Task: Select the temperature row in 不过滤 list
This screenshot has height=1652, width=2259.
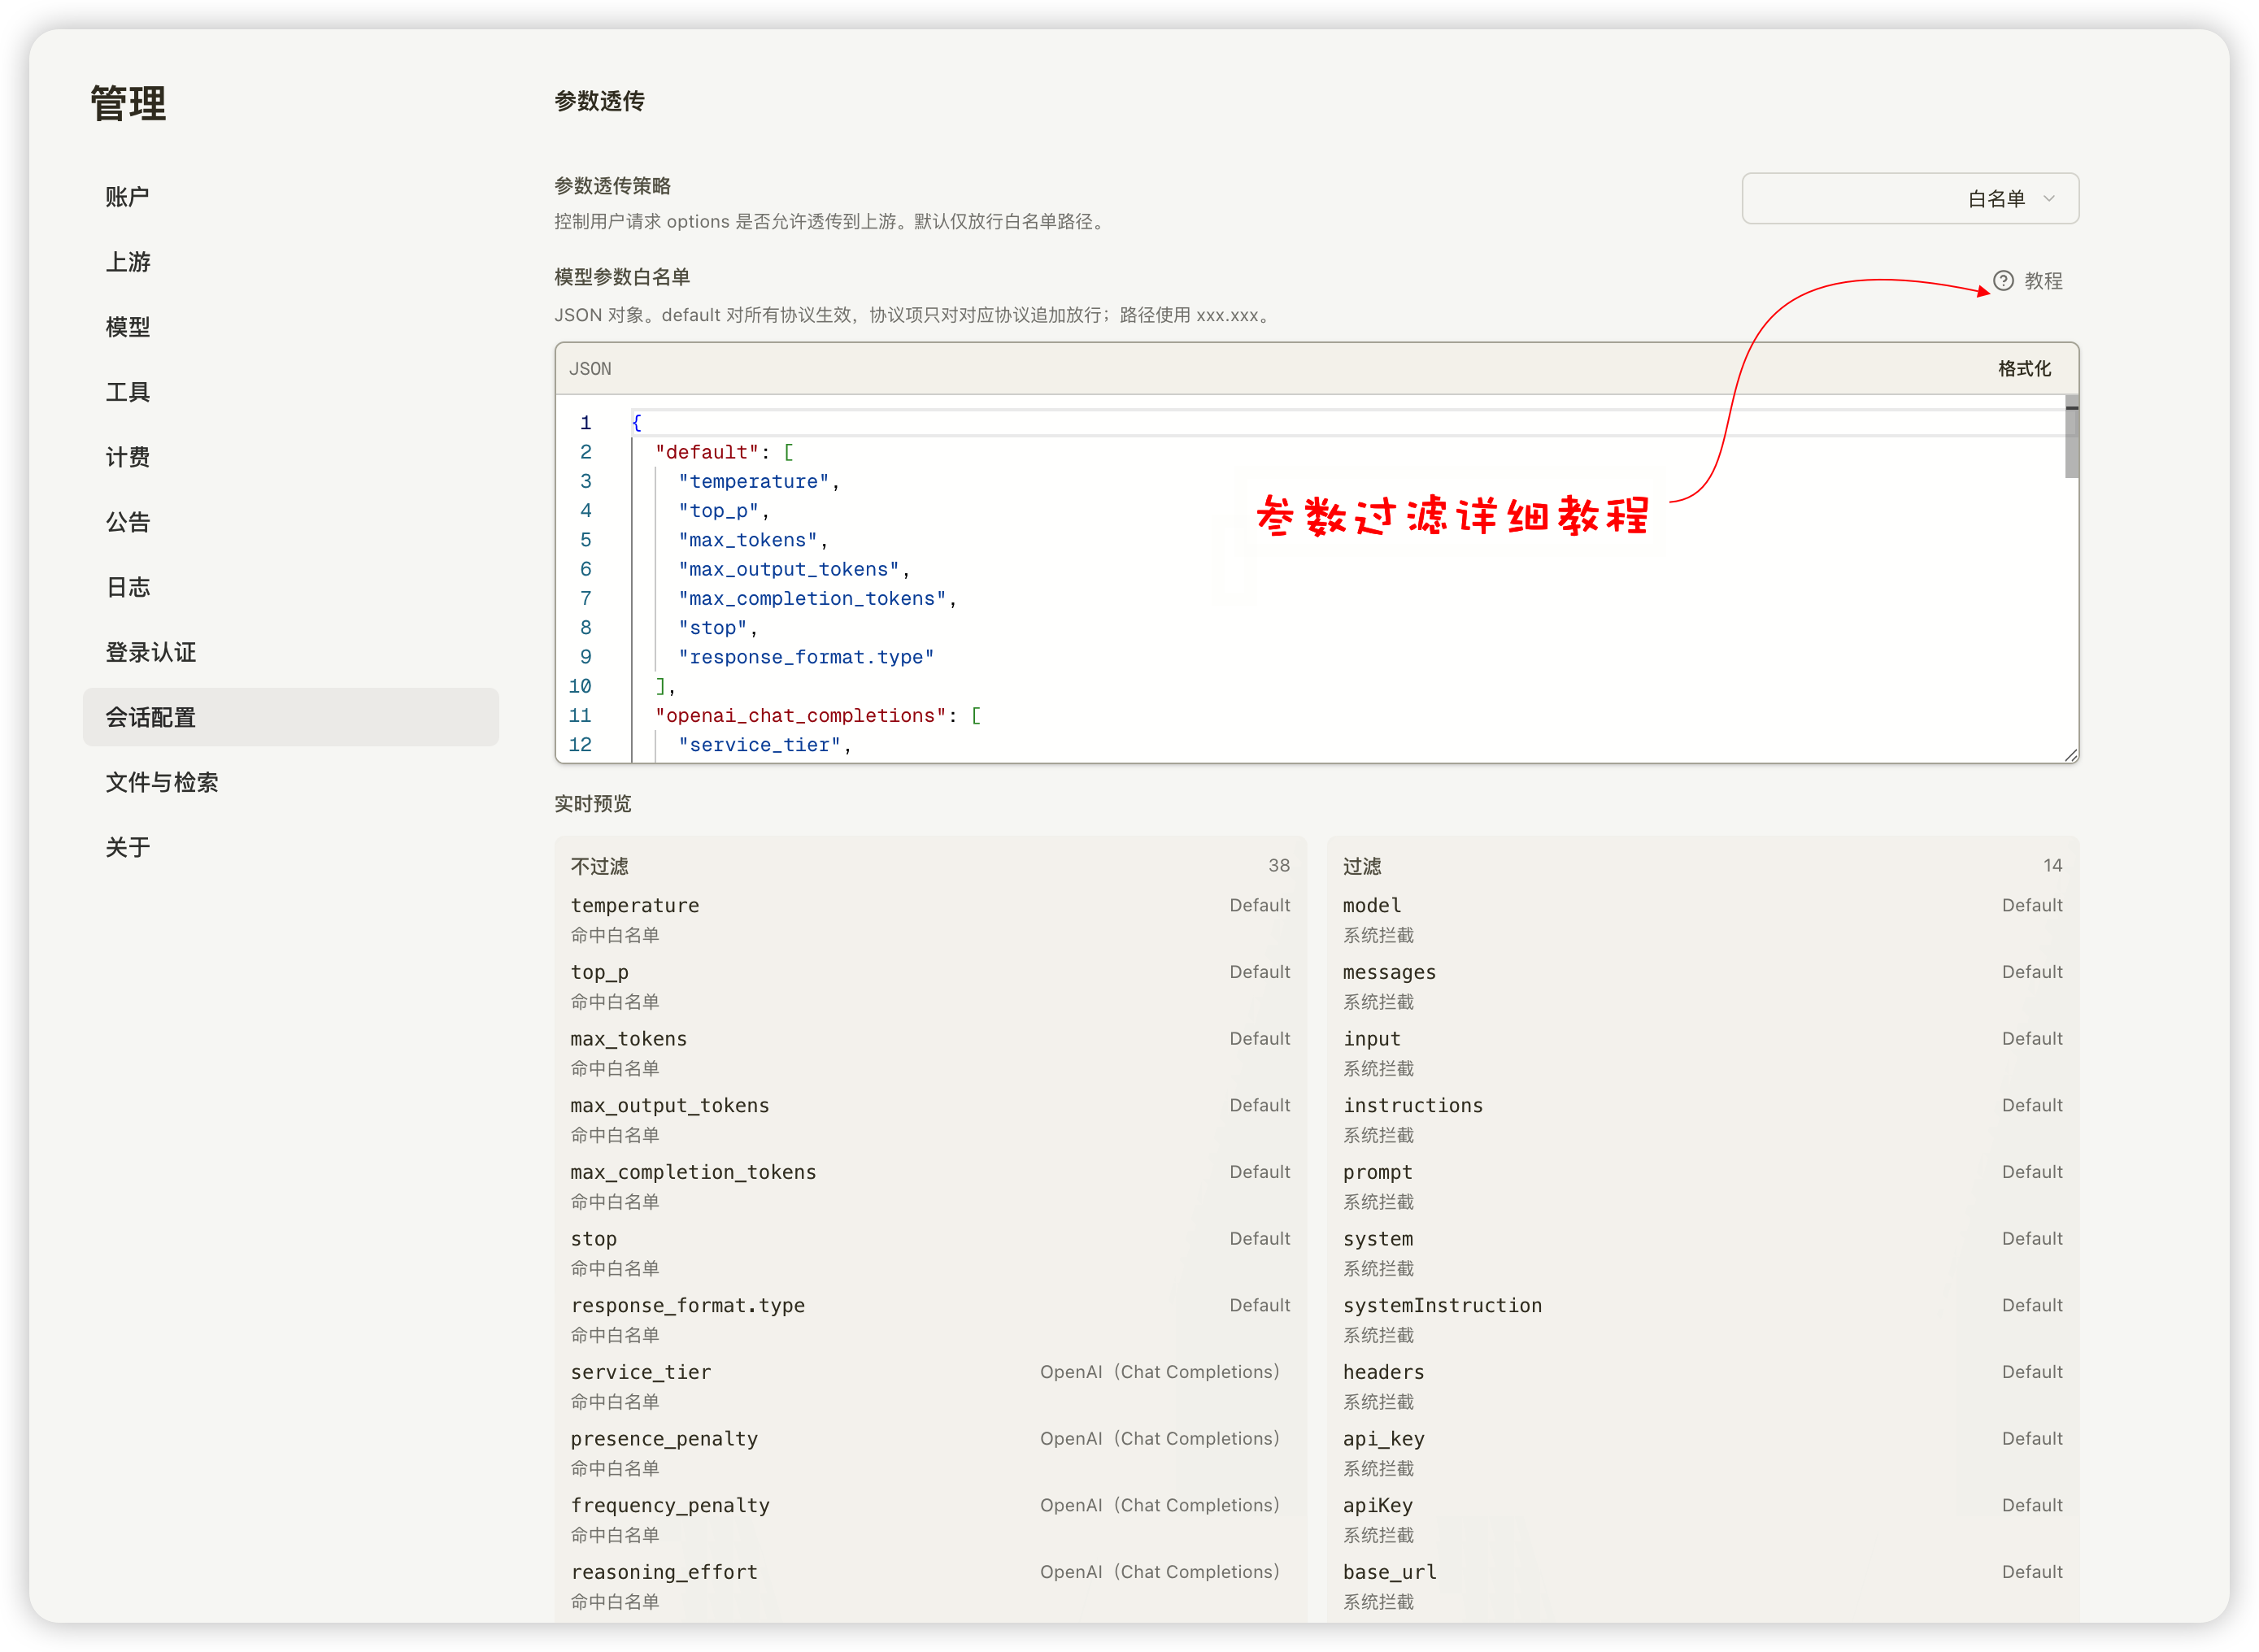Action: (x=930, y=919)
